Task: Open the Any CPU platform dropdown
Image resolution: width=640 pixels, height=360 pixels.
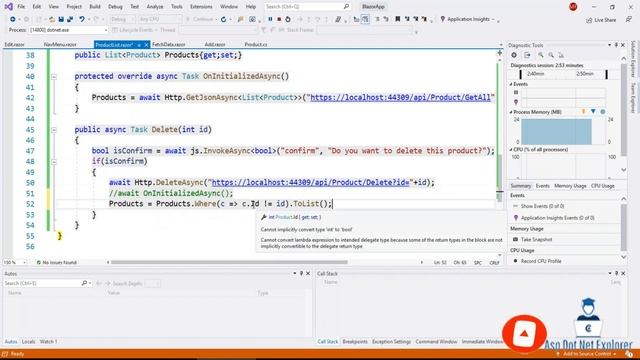Action: [x=159, y=19]
